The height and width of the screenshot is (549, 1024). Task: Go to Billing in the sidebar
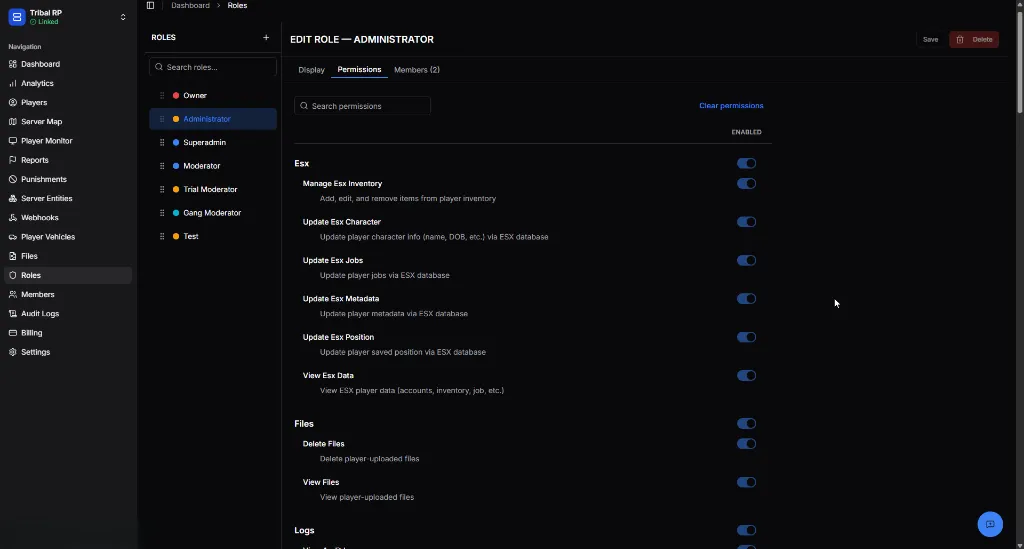68,333
